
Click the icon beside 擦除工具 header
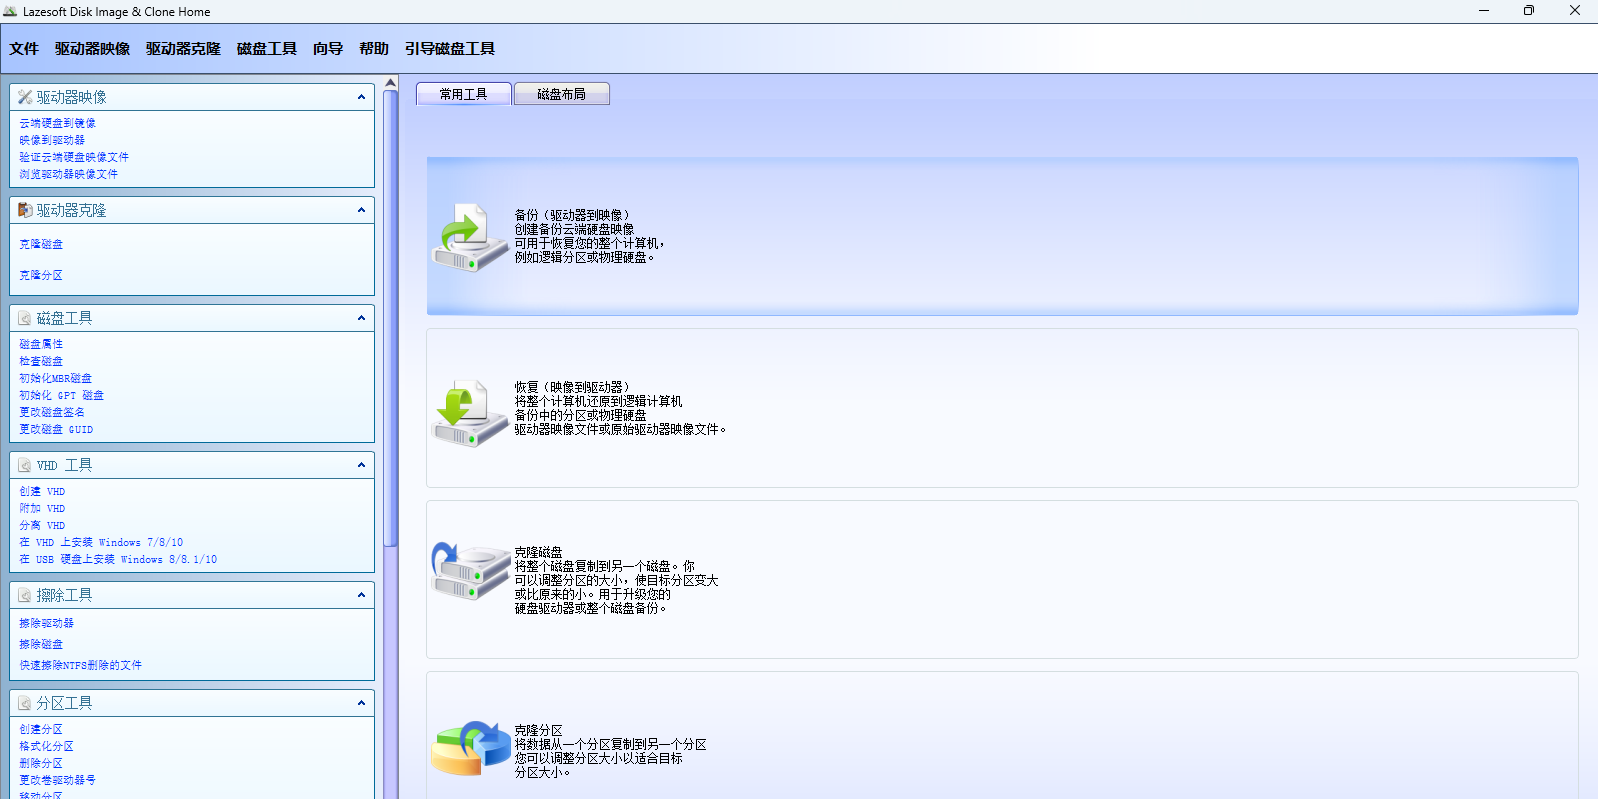(25, 595)
